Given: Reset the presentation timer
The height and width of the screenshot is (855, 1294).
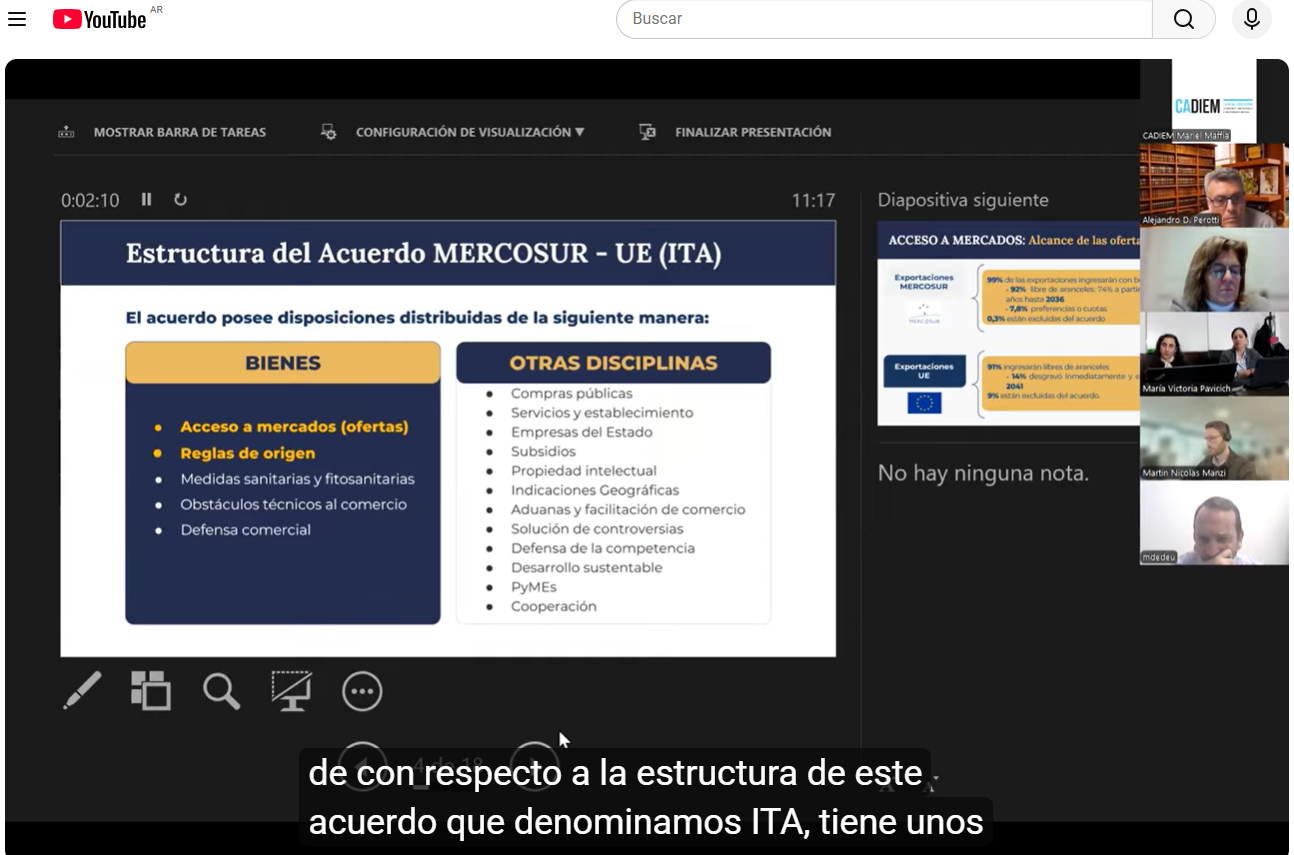Looking at the screenshot, I should 180,199.
